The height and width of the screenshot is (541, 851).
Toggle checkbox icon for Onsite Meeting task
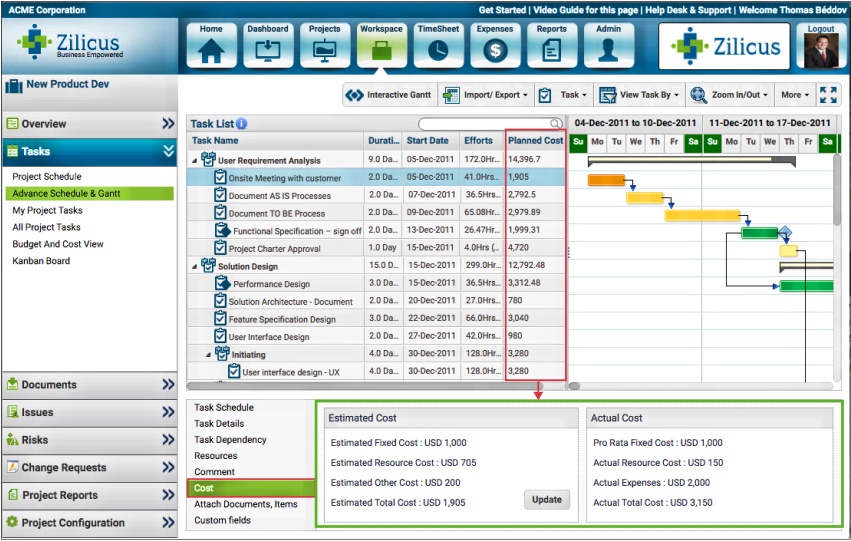tap(221, 178)
